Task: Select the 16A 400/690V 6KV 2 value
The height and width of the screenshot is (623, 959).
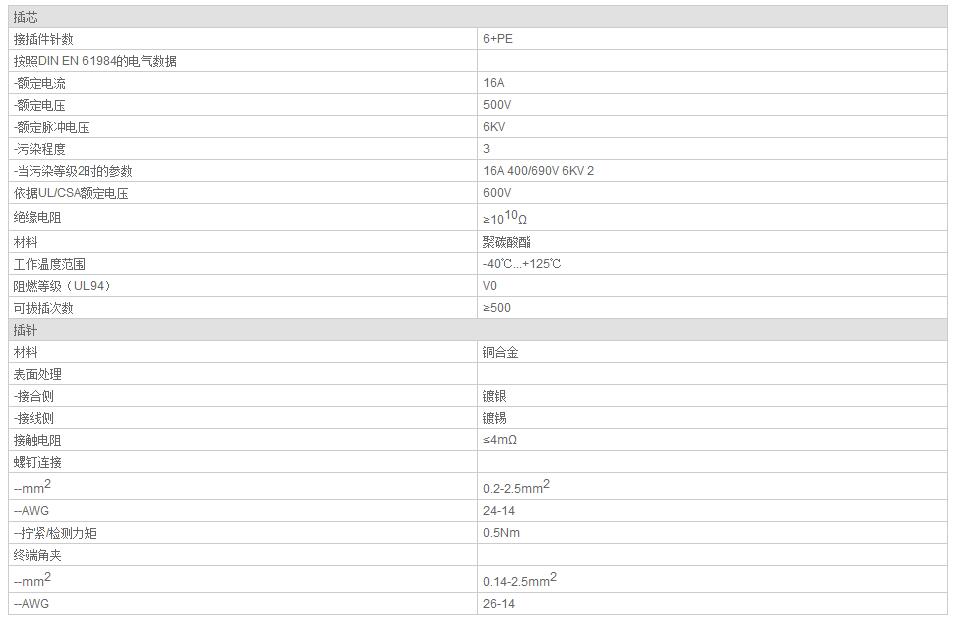Action: coord(538,171)
